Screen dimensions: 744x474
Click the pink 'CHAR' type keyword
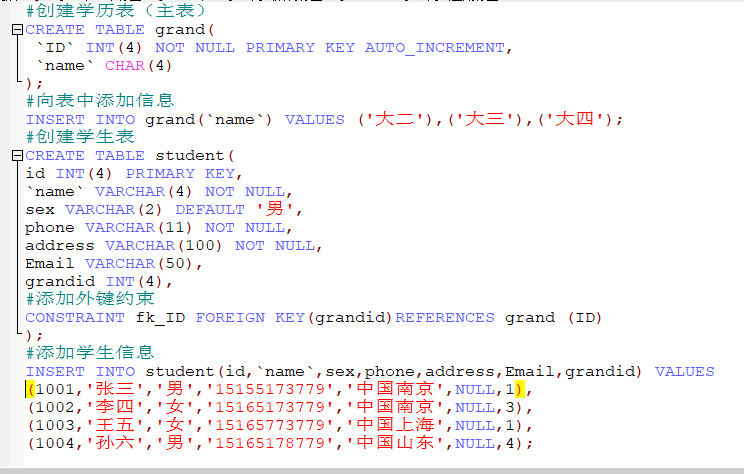(x=125, y=65)
